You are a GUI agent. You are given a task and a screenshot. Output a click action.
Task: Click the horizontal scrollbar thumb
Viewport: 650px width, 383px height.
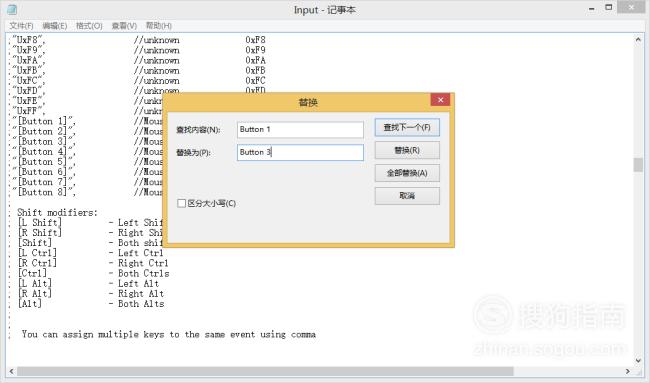[x=265, y=371]
